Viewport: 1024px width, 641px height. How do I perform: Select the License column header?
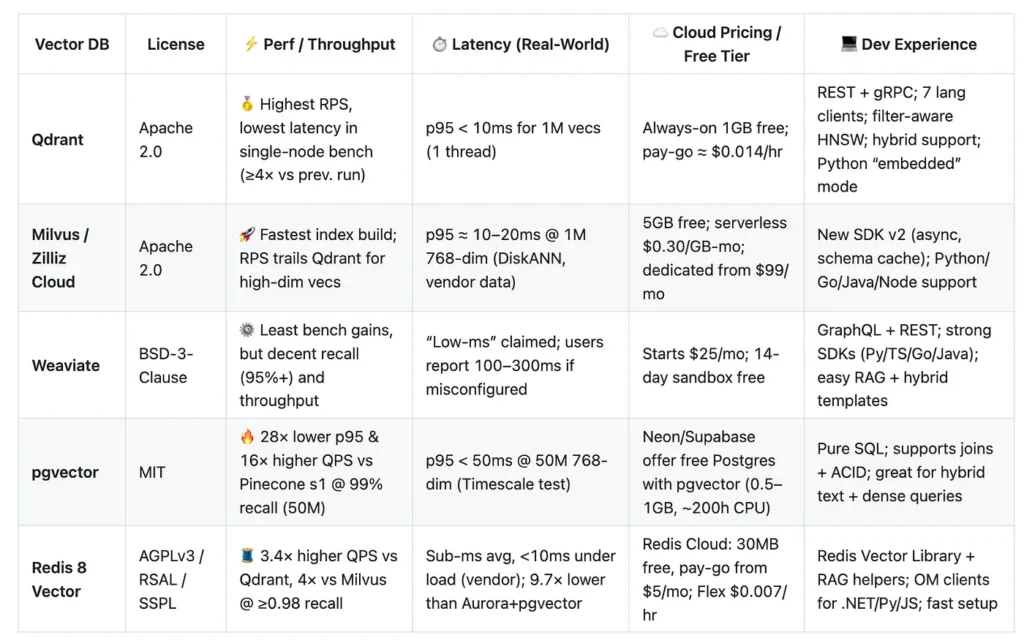coord(176,44)
